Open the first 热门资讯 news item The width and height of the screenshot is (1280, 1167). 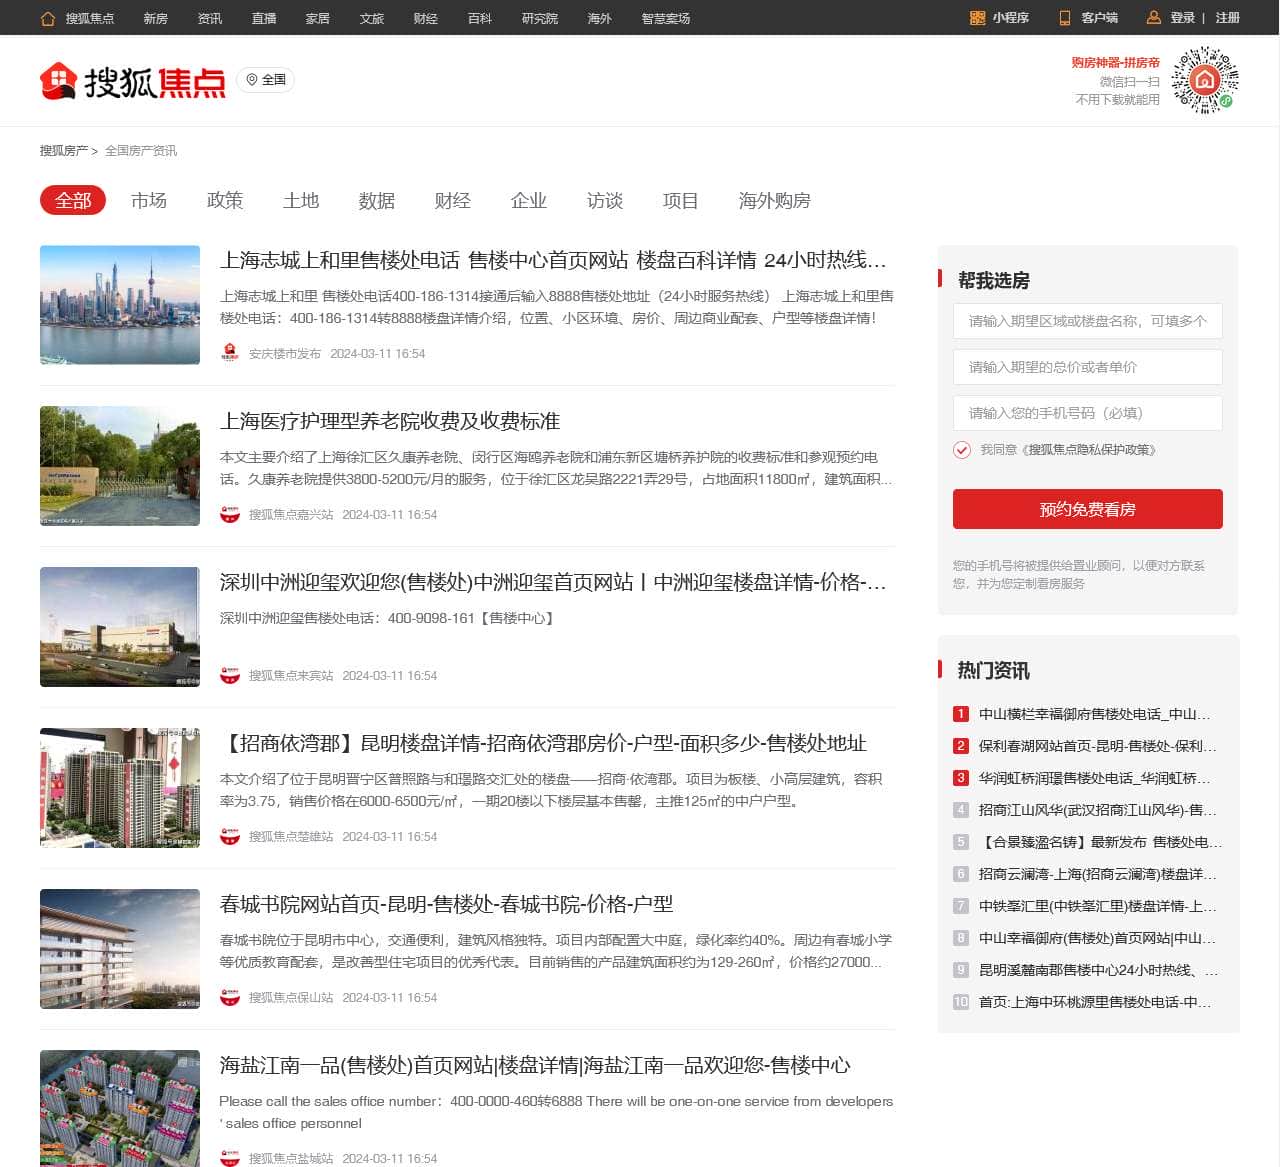pyautogui.click(x=1095, y=714)
